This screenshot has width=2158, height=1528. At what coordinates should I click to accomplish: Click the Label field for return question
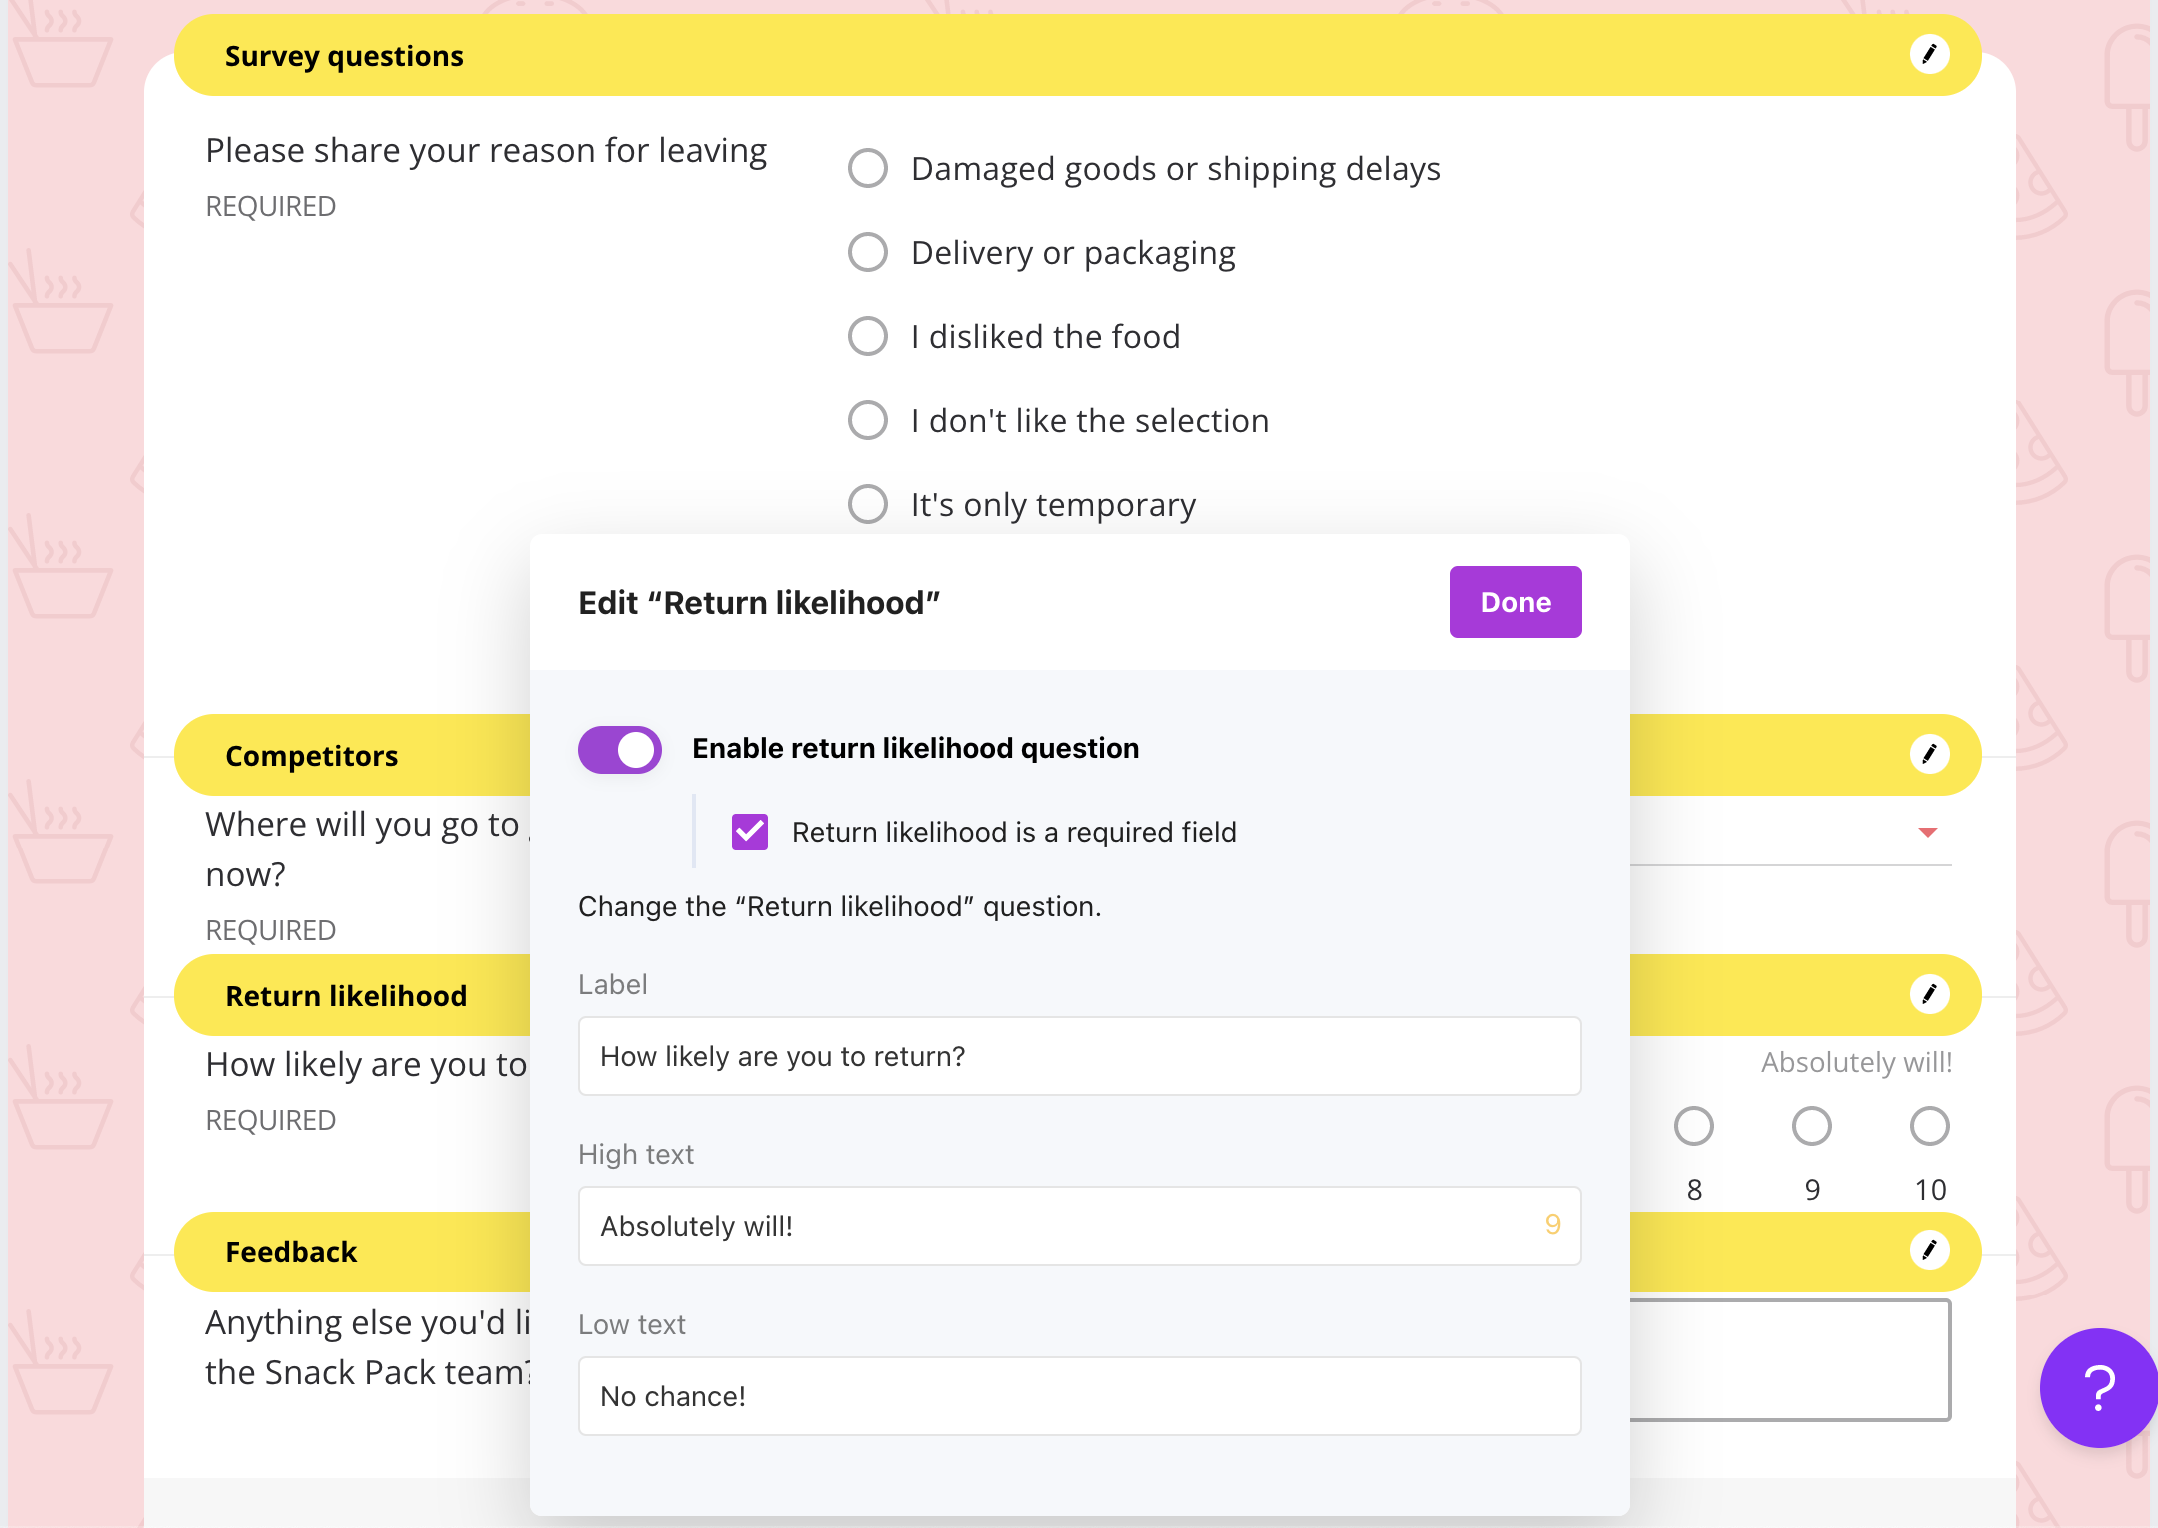pos(1079,1056)
